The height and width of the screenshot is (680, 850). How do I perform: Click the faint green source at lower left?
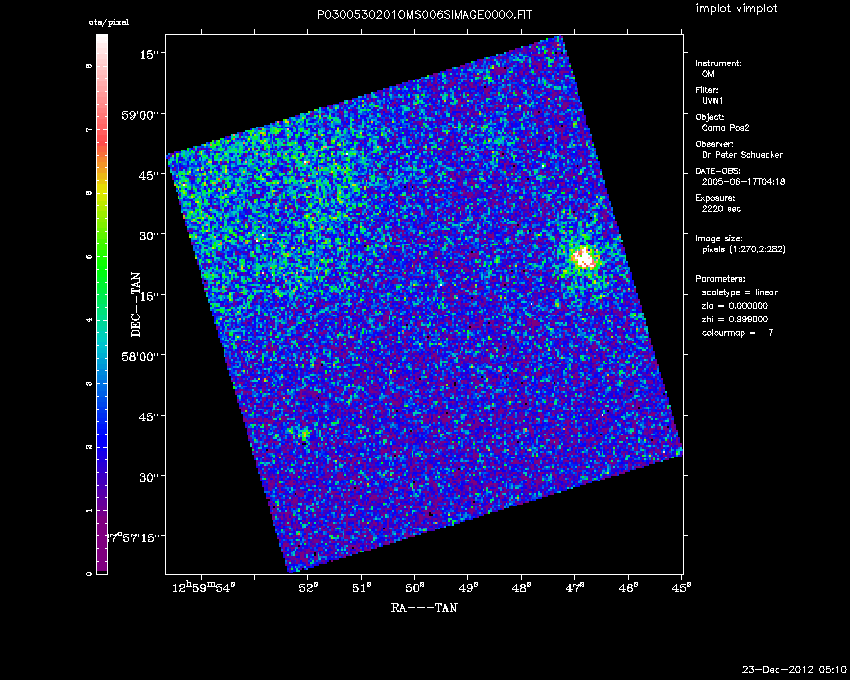point(304,433)
